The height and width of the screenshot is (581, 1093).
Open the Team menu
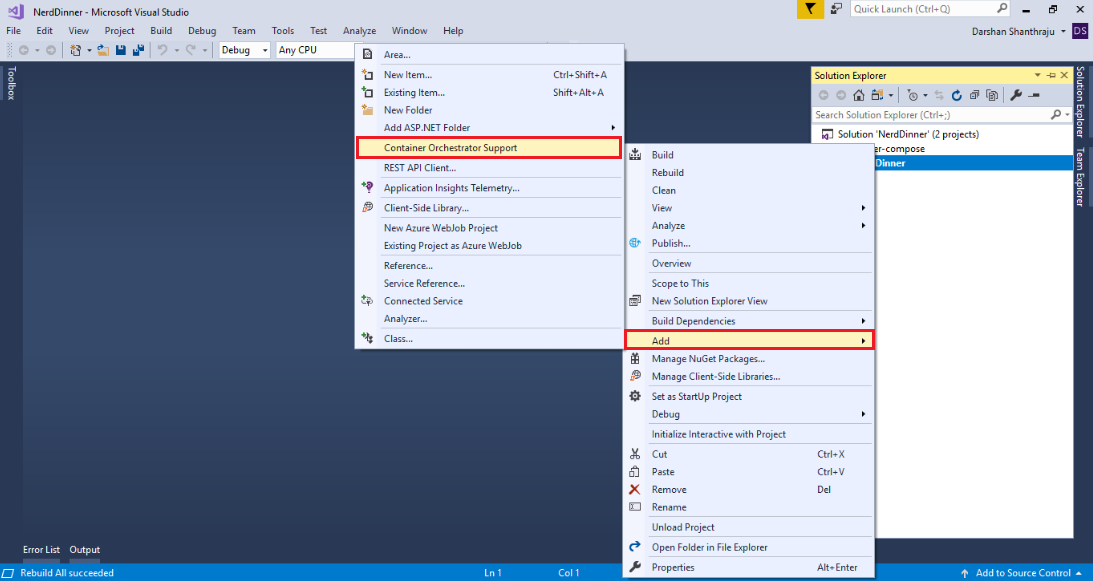244,31
